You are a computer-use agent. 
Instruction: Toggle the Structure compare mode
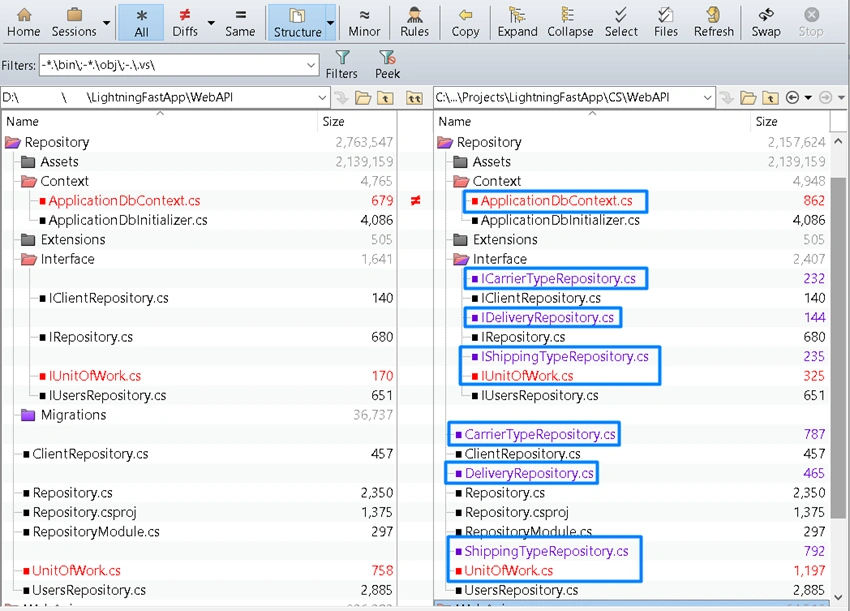tap(297, 22)
